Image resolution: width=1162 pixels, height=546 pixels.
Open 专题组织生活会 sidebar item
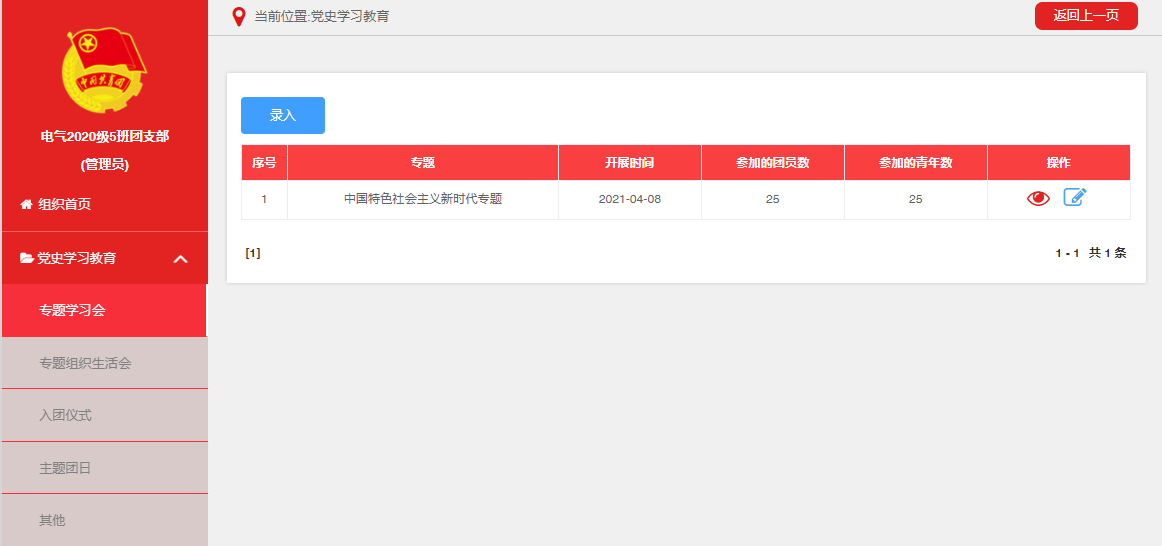pos(85,363)
